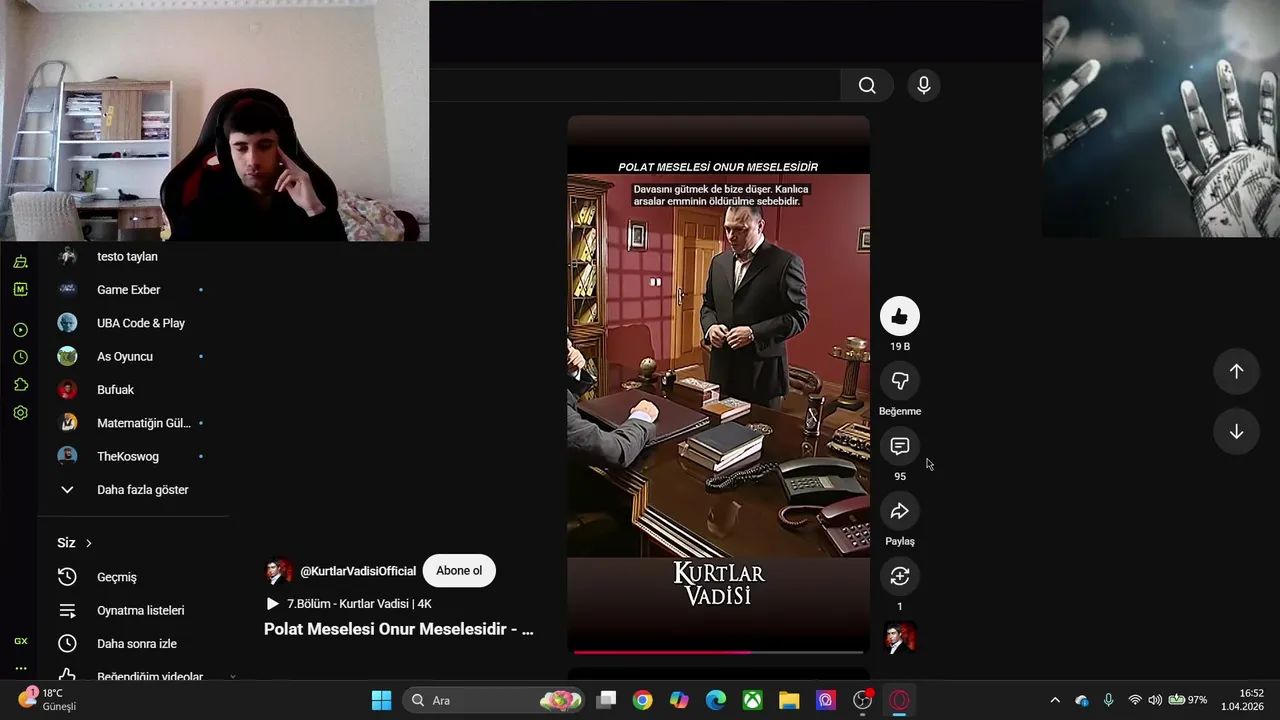Open comments on the Short
The image size is (1280, 720).
pyautogui.click(x=899, y=446)
